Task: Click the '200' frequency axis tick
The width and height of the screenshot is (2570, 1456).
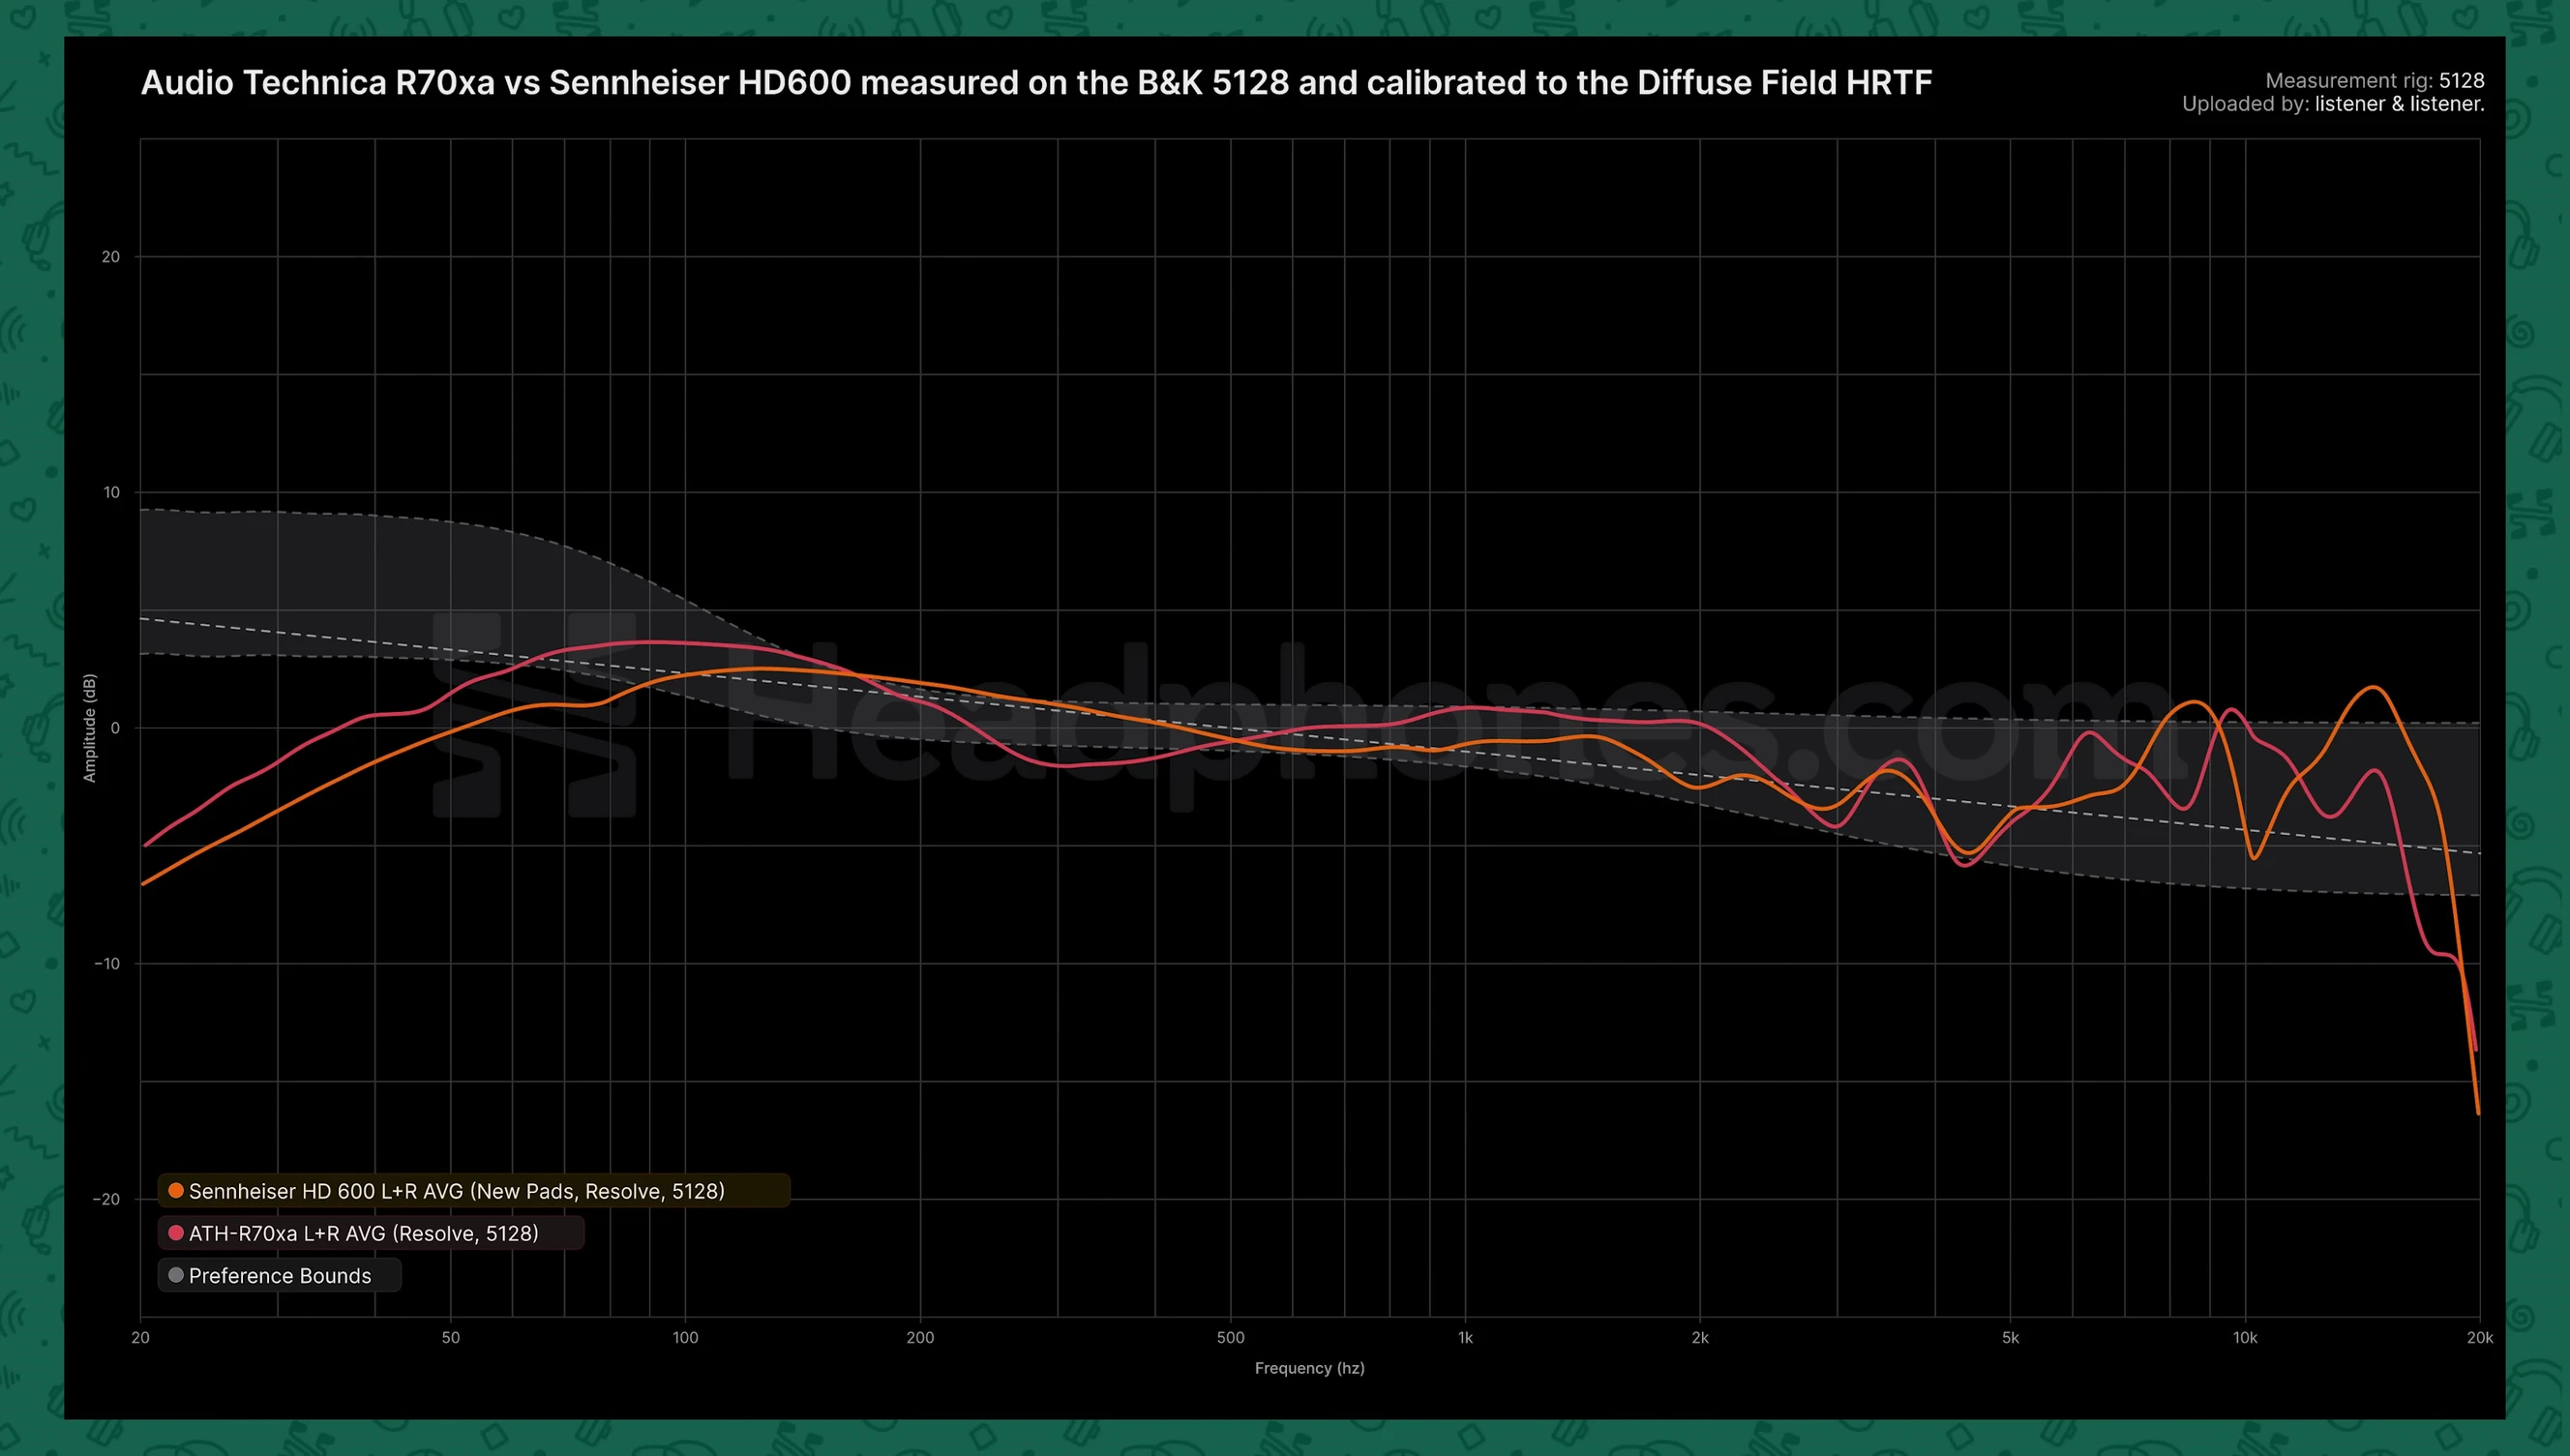Action: (x=920, y=1338)
